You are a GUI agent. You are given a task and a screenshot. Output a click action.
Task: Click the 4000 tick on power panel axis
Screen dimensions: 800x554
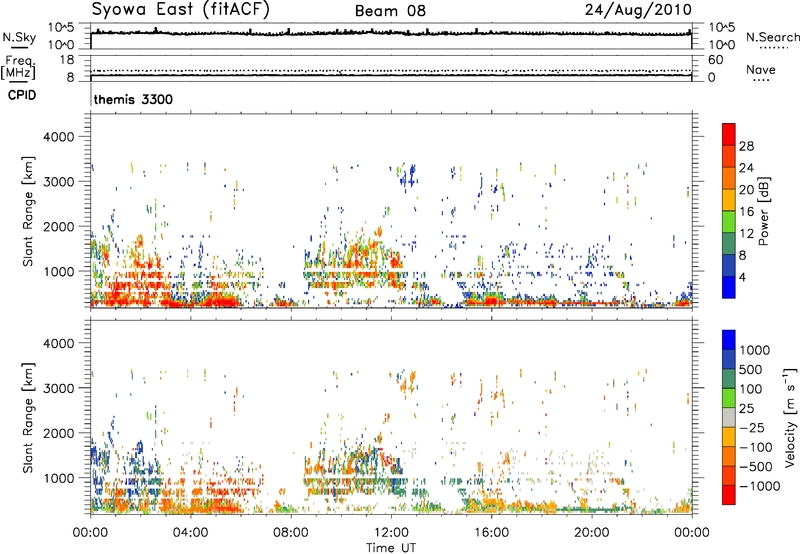click(x=59, y=137)
